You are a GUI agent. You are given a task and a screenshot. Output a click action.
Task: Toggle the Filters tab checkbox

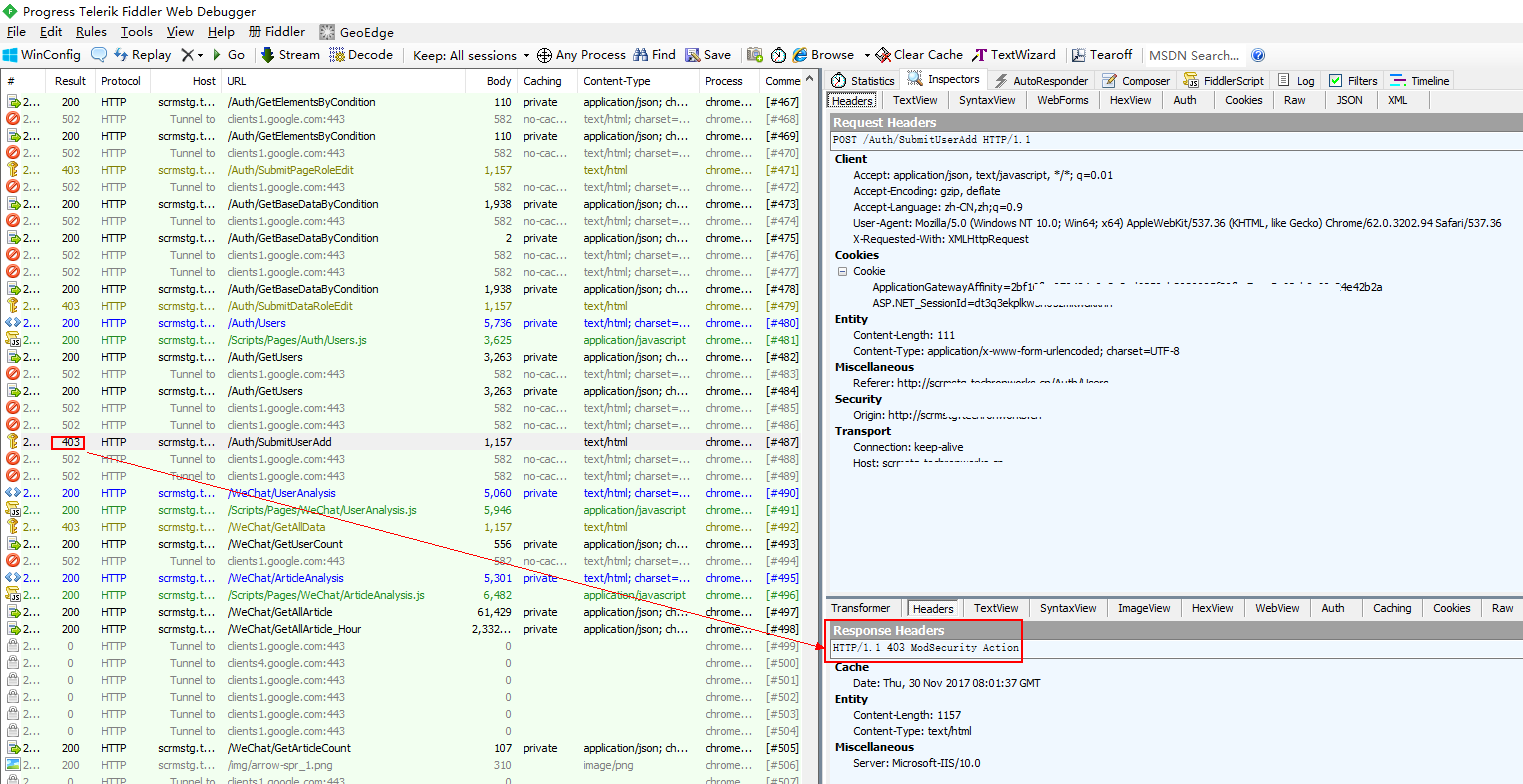click(1335, 81)
